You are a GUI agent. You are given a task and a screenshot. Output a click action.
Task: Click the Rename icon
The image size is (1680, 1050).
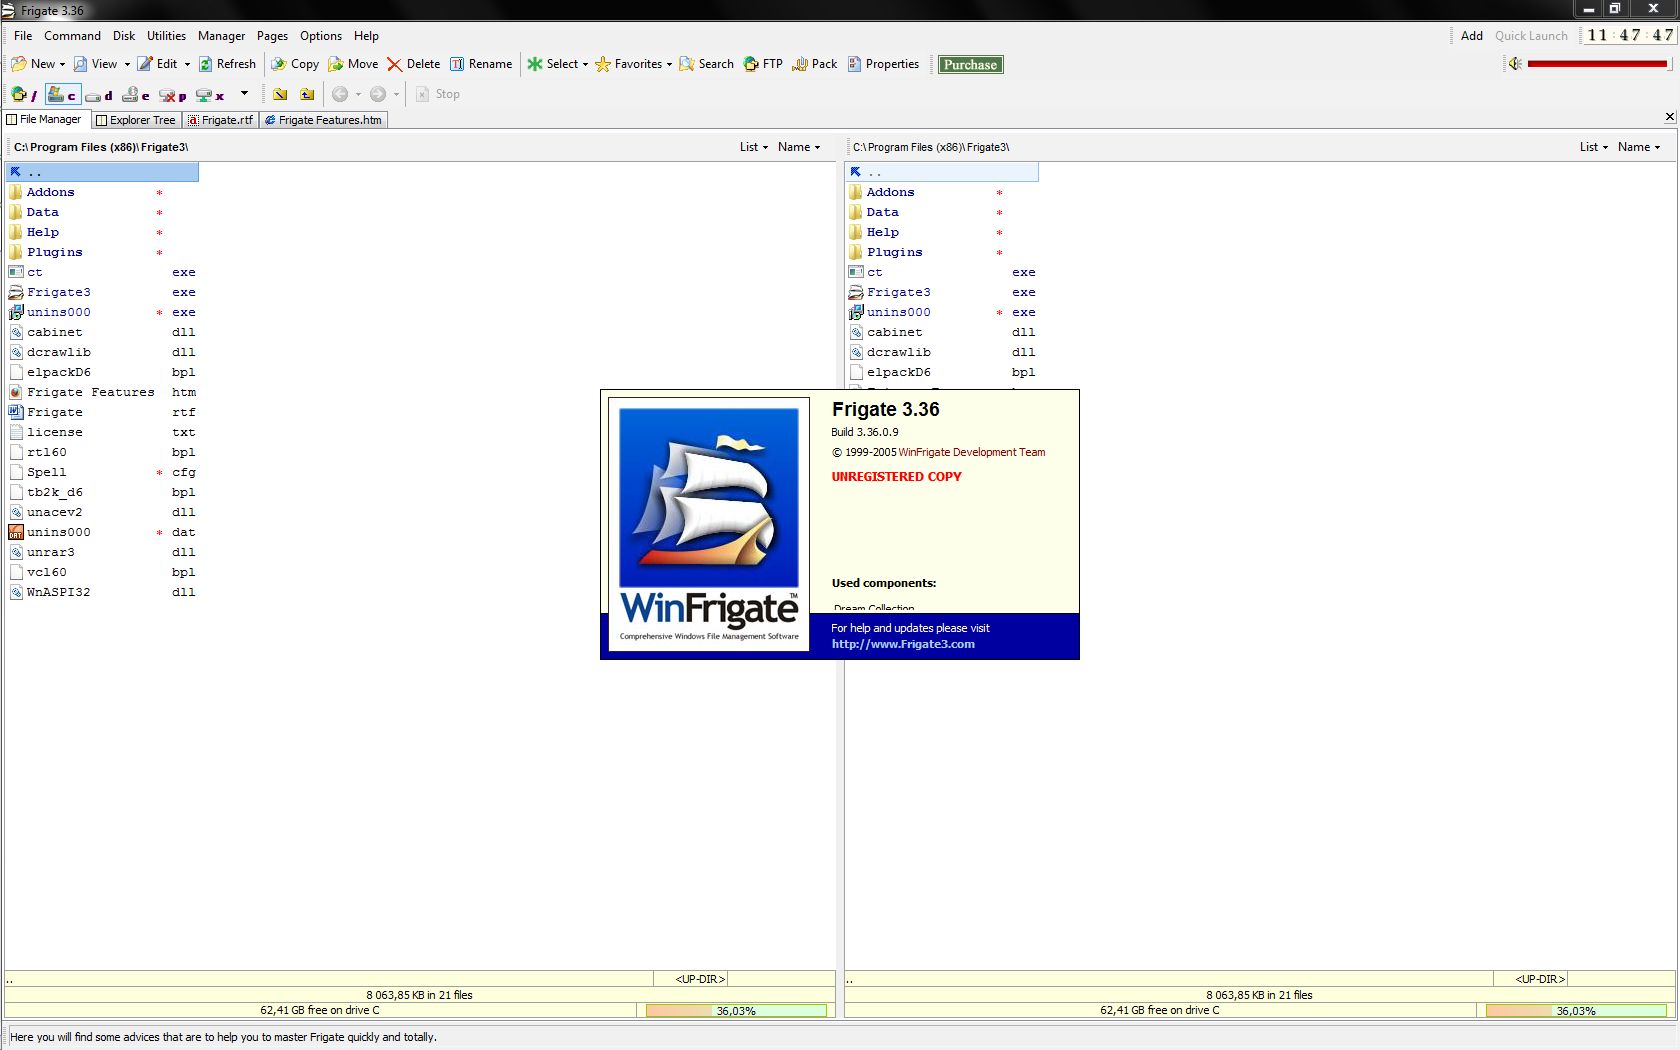[x=457, y=64]
